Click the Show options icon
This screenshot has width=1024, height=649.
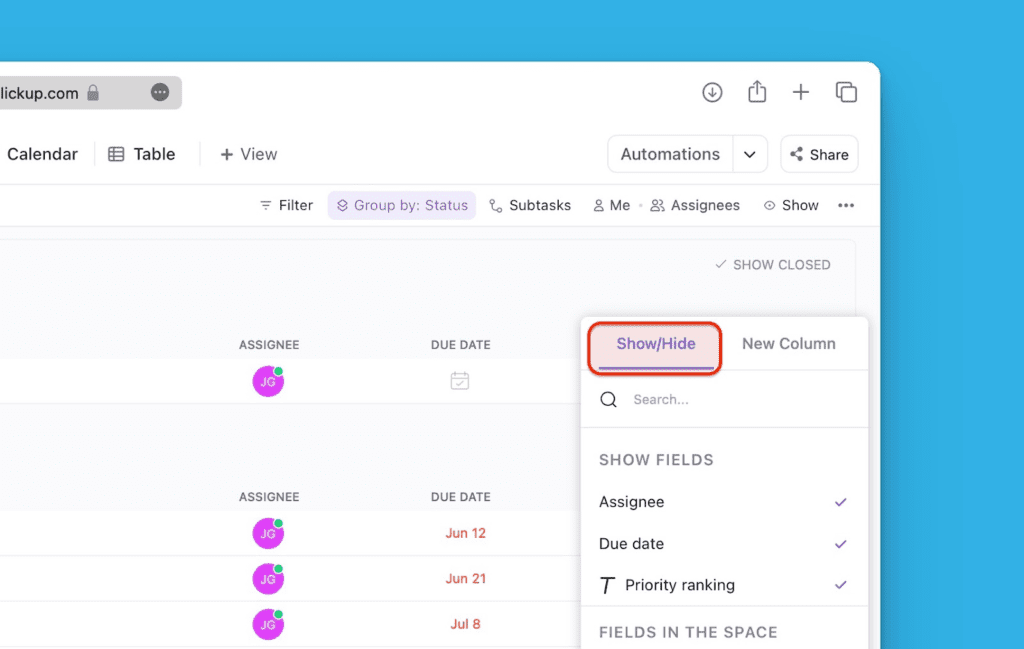(x=768, y=205)
